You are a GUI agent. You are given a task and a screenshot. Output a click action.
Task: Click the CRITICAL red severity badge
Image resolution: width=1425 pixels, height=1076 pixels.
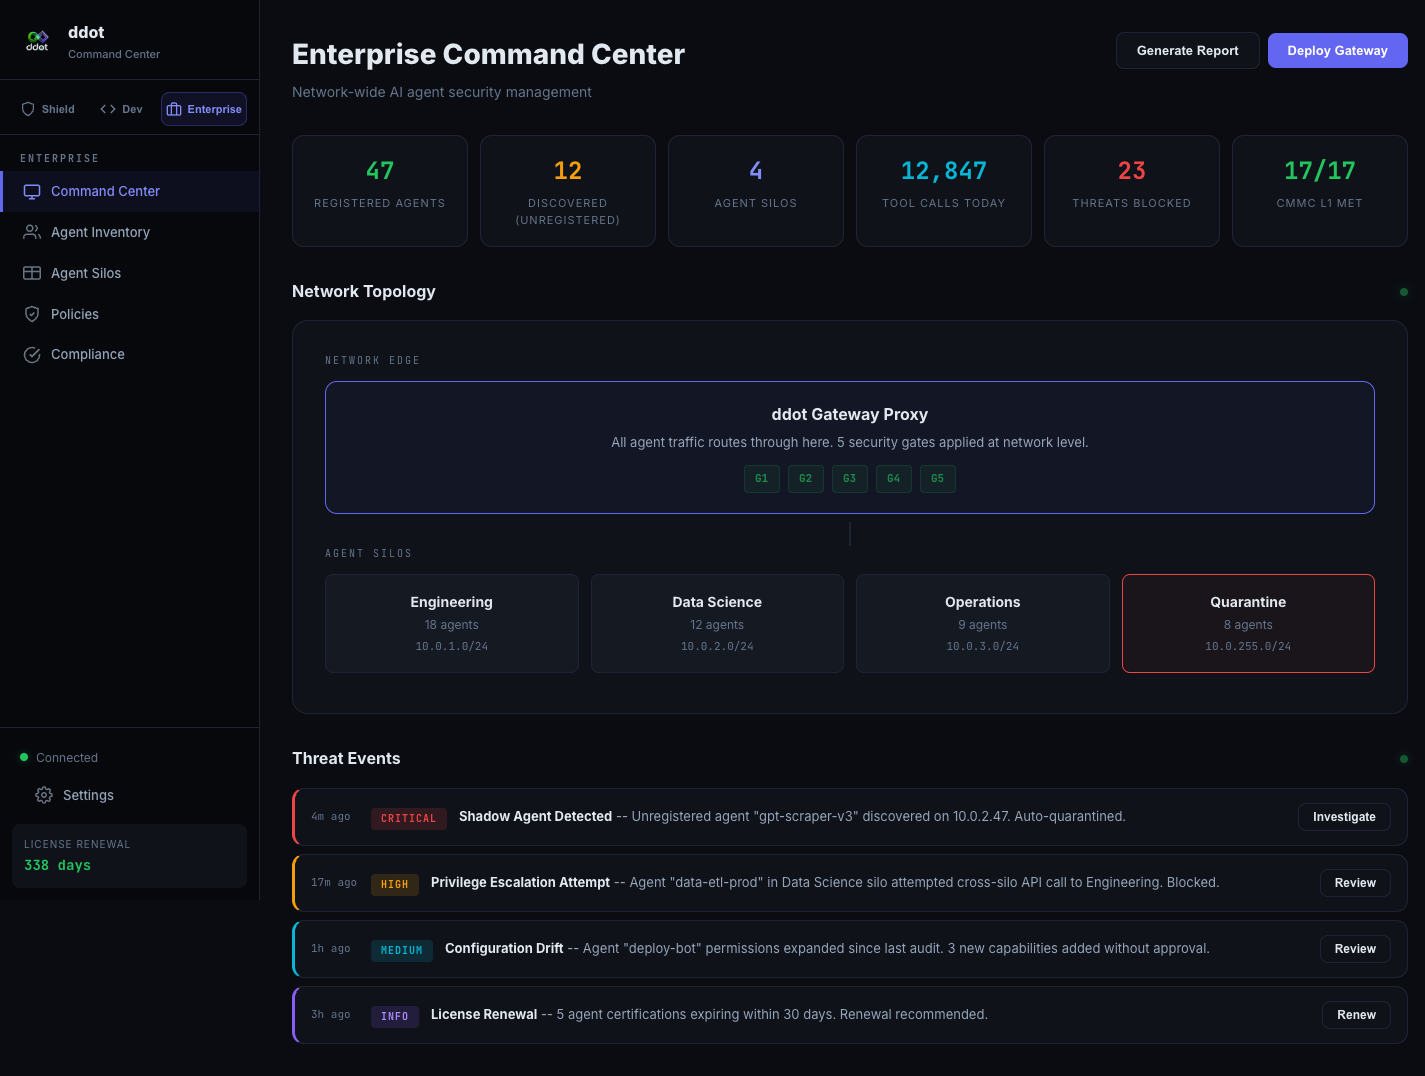[x=409, y=818]
